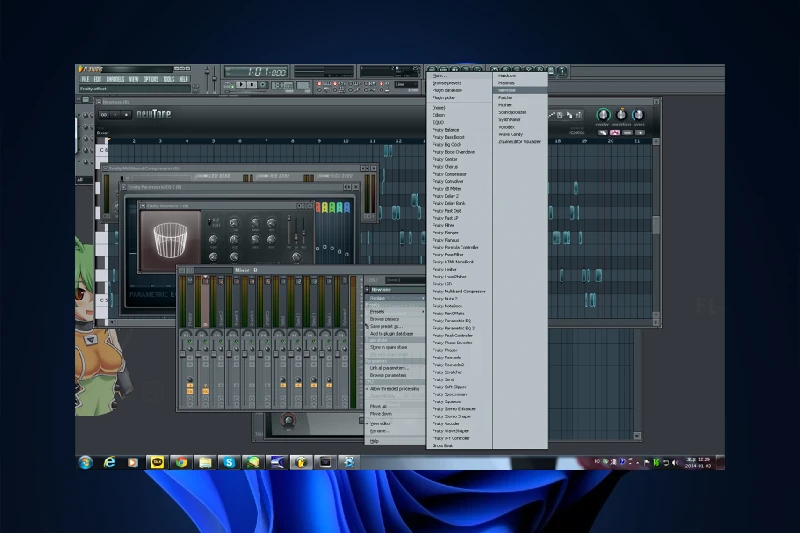Image resolution: width=800 pixels, height=533 pixels.
Task: Open the FILE menu
Action: pyautogui.click(x=85, y=79)
